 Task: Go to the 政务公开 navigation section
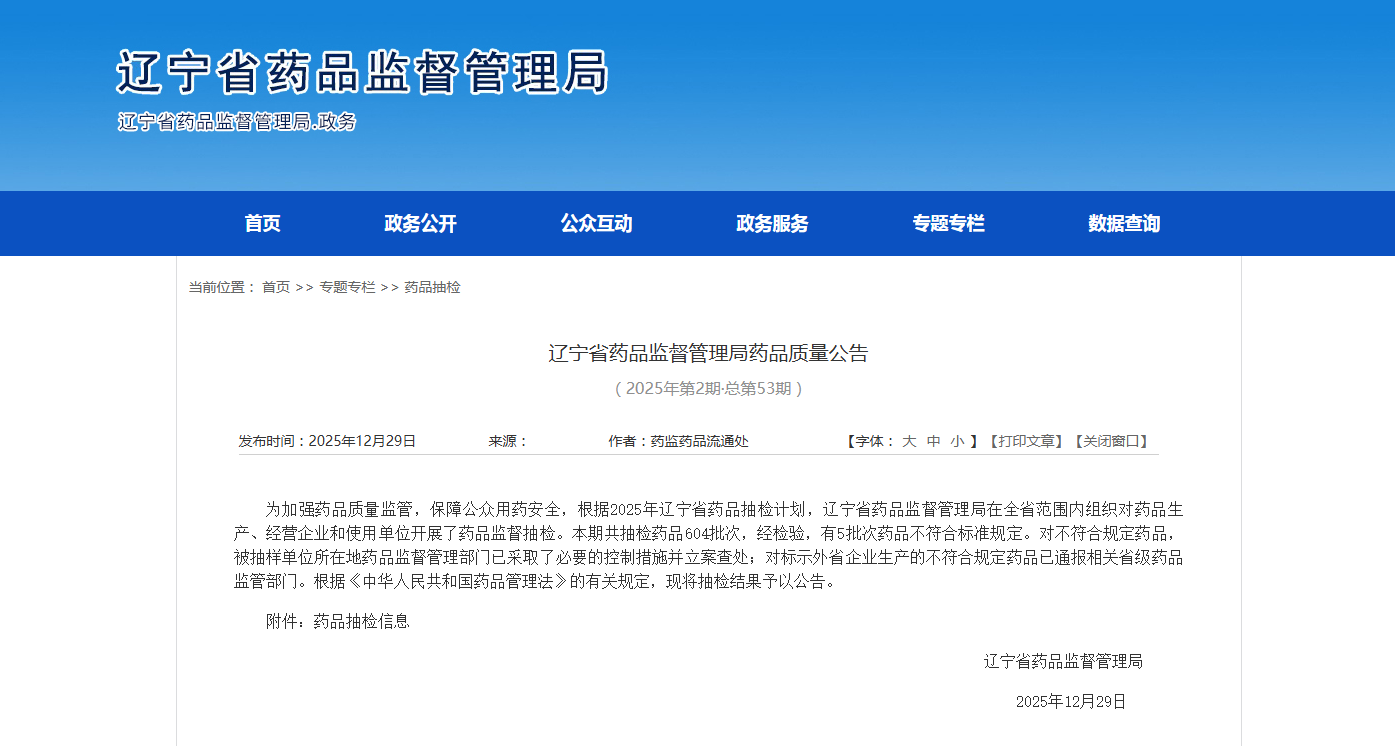[420, 224]
